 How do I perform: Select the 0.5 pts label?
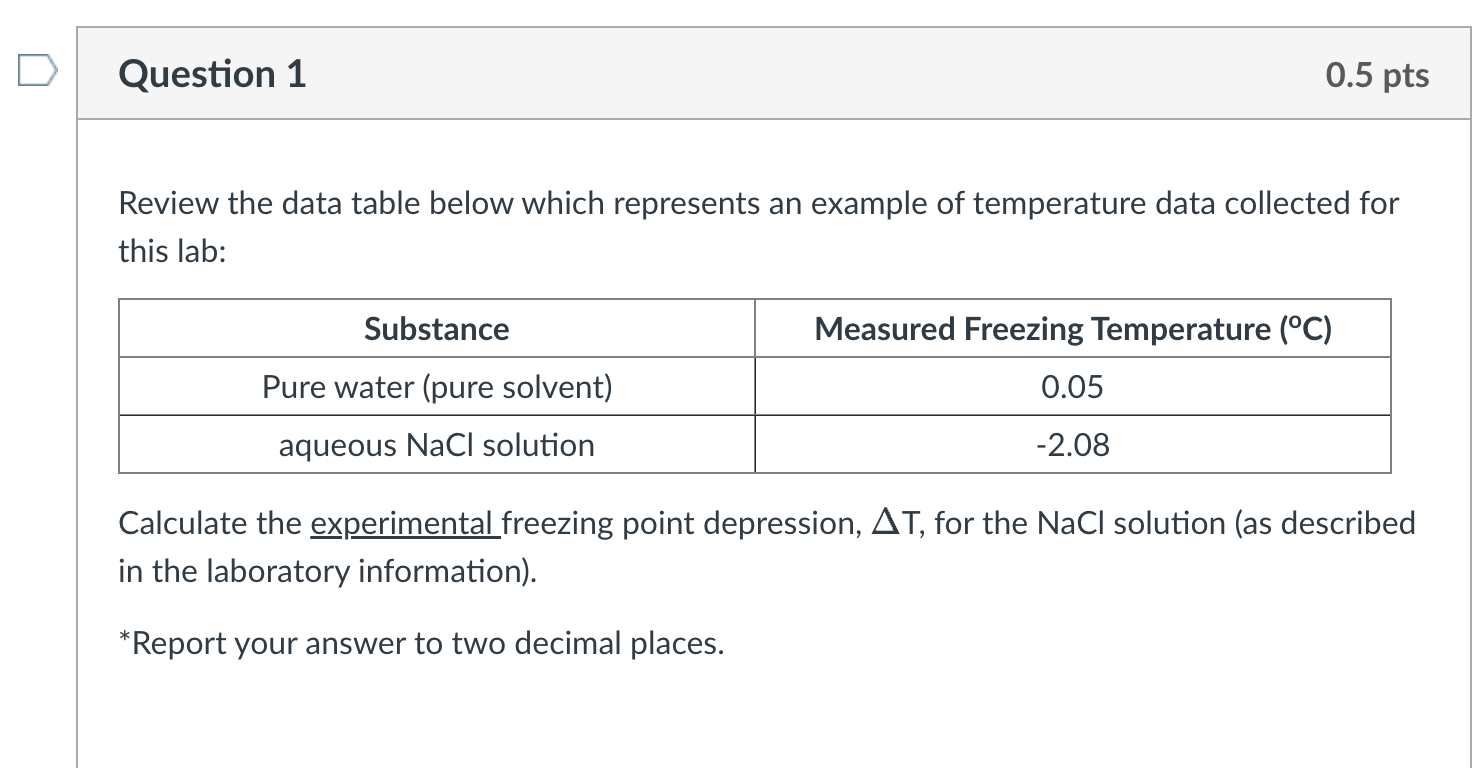pos(1377,74)
